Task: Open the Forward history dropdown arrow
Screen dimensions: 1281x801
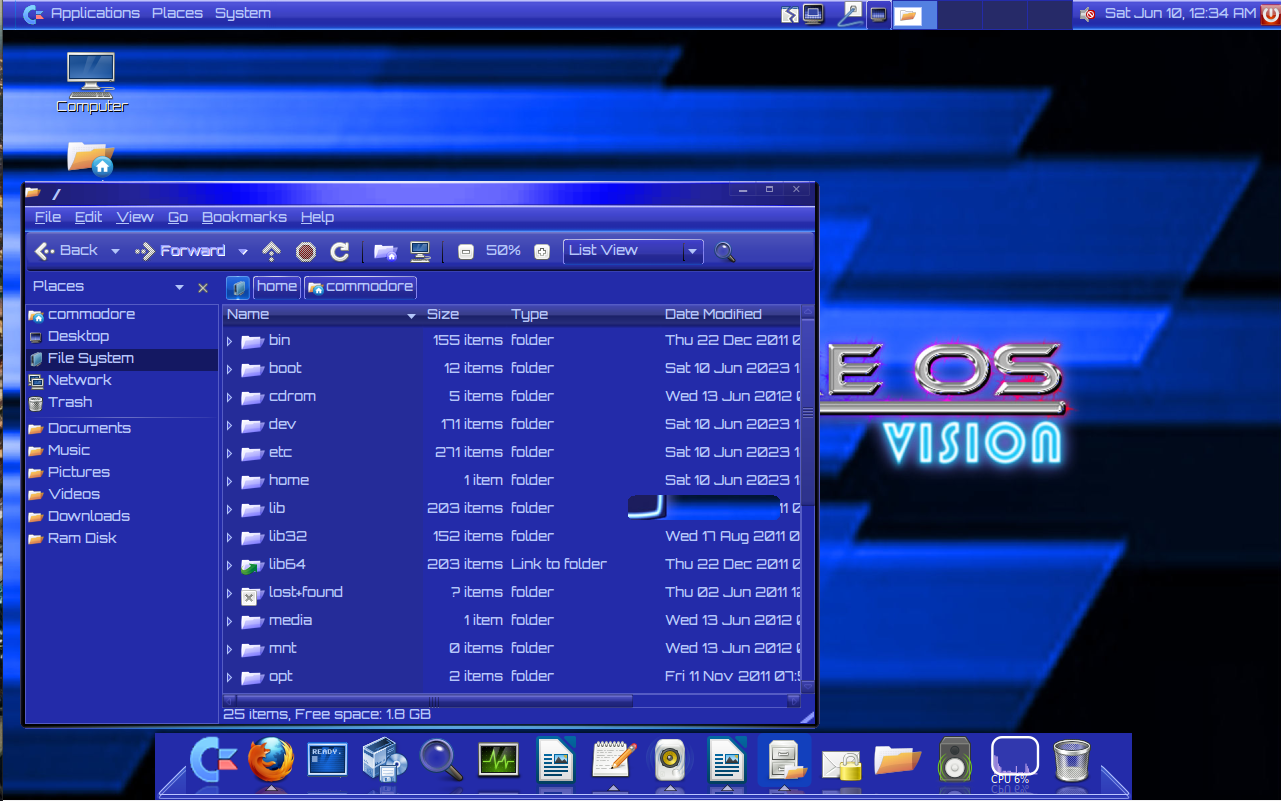Action: (243, 252)
